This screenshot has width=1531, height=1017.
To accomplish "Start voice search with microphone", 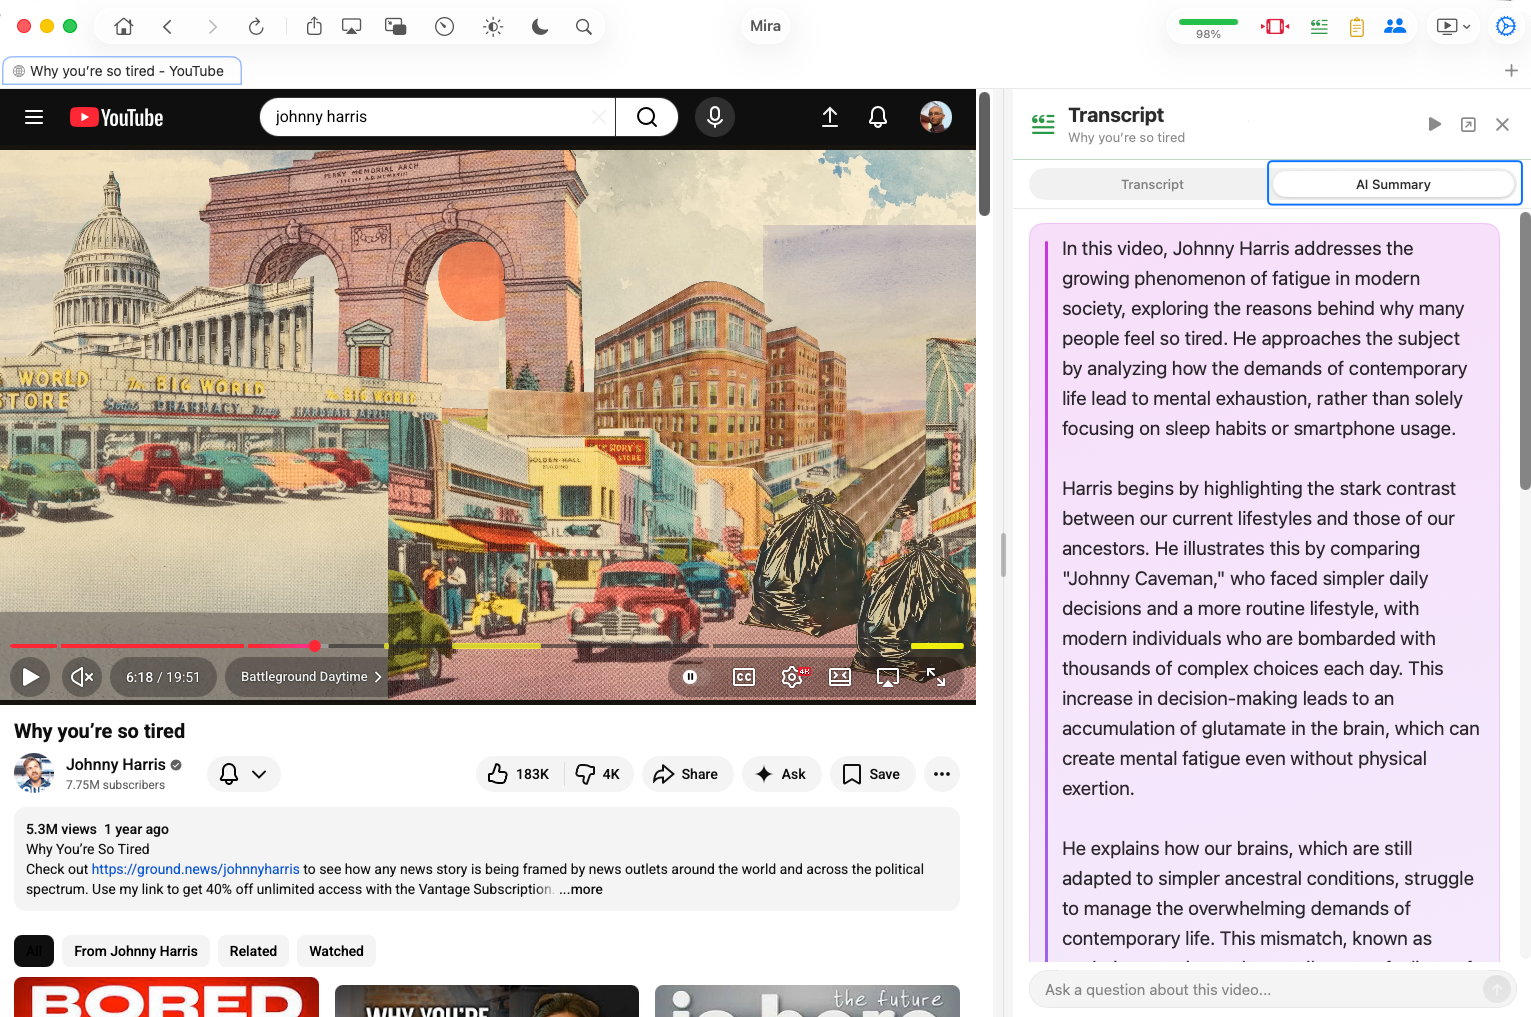I will pos(715,117).
